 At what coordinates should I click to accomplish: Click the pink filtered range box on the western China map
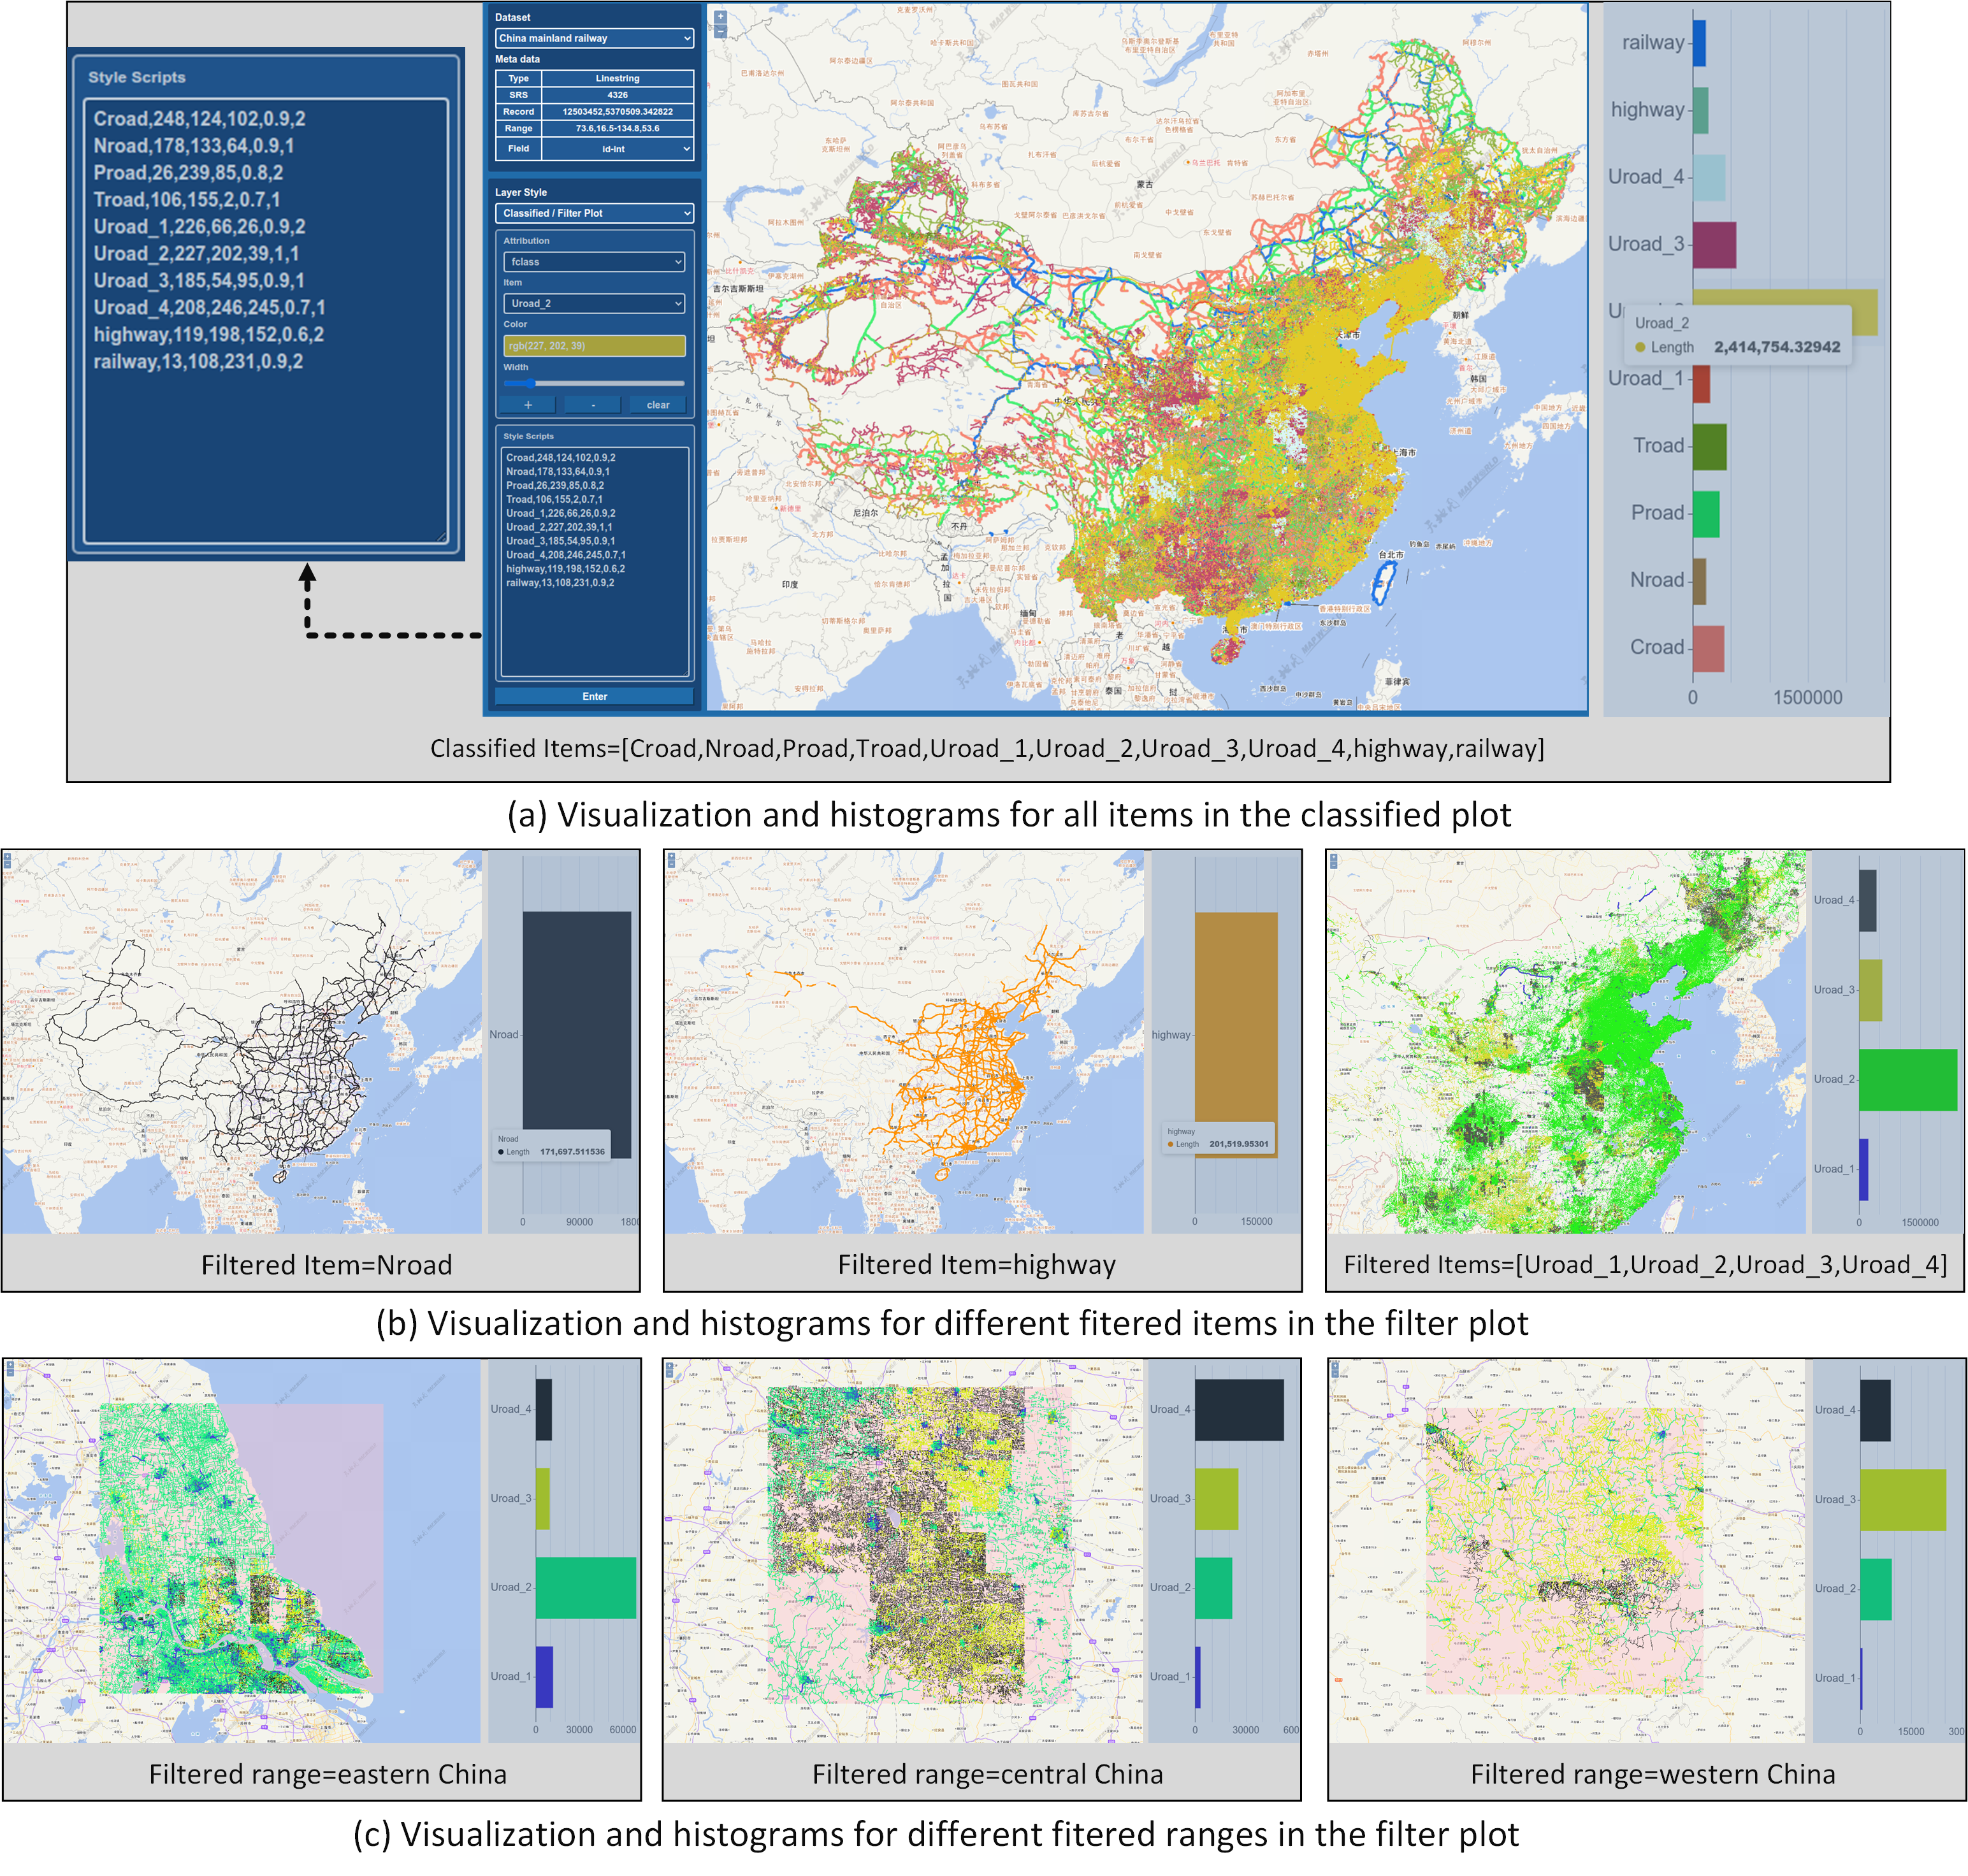tap(1564, 1551)
